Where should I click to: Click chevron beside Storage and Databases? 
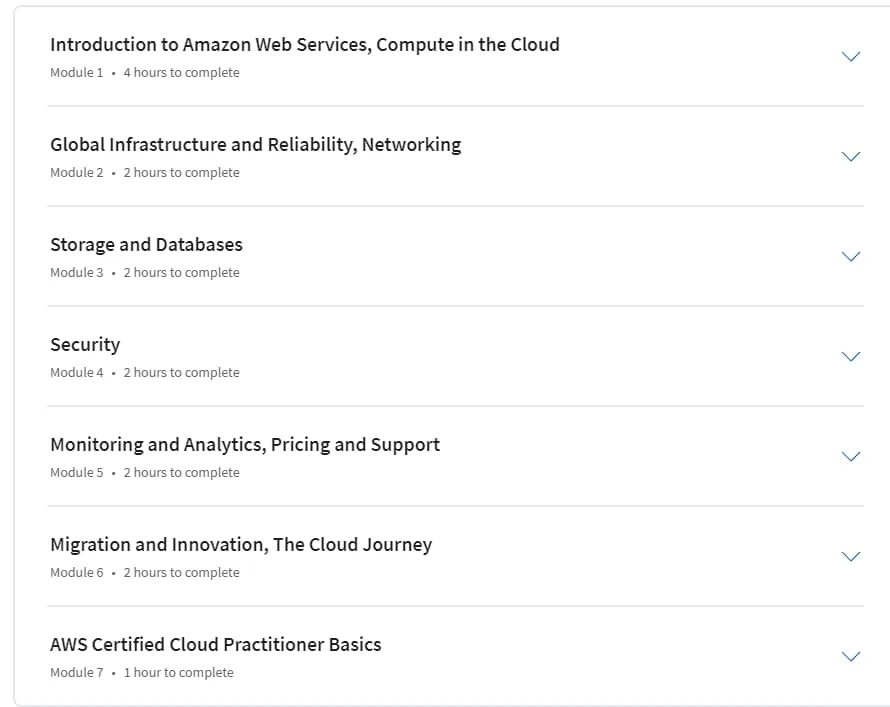[x=850, y=256]
